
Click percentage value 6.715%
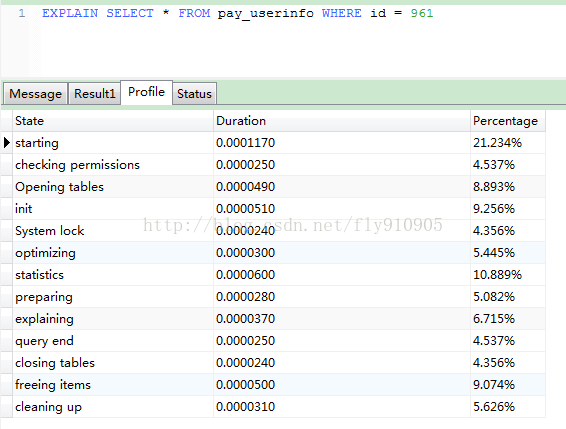click(x=494, y=319)
